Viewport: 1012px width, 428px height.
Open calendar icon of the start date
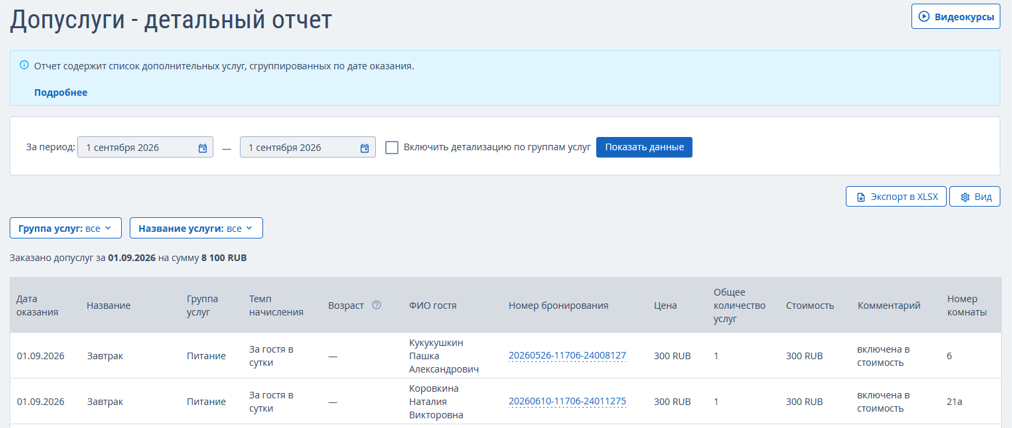point(203,148)
